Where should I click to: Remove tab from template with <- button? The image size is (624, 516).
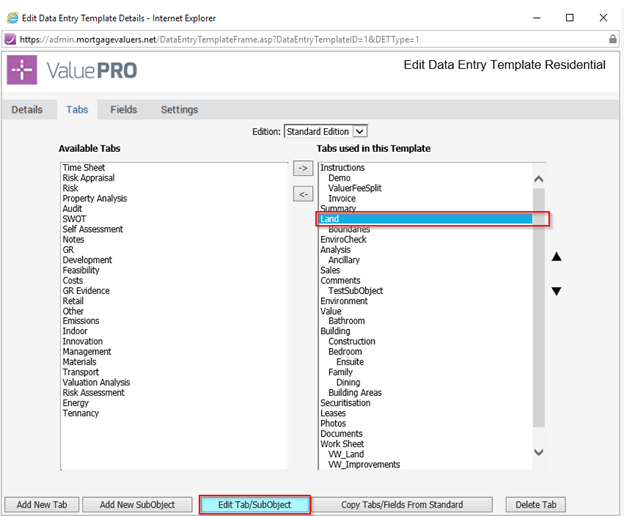coord(303,194)
